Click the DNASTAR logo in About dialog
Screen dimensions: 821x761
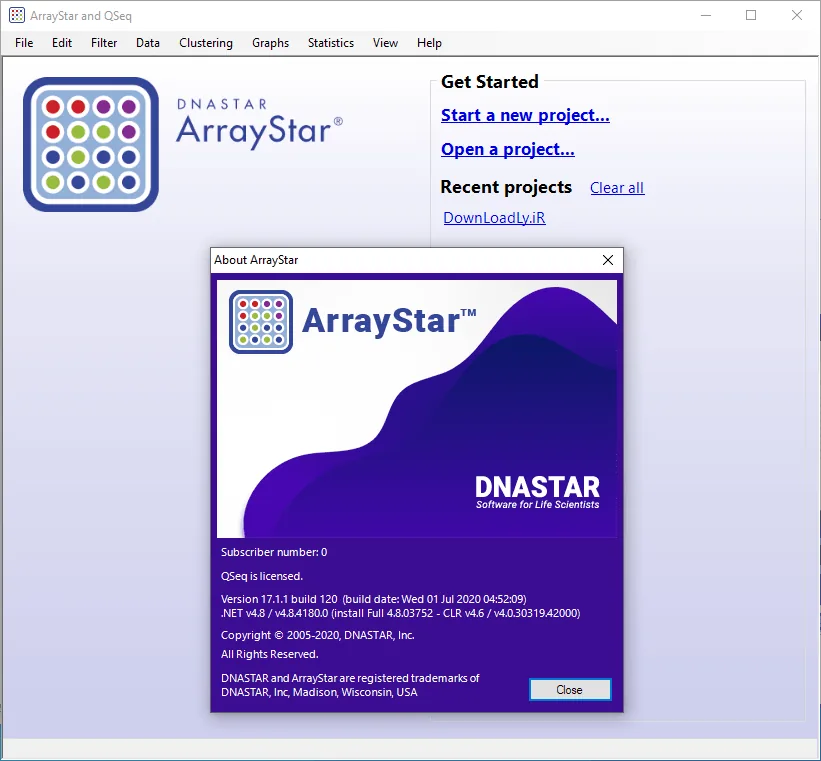[537, 492]
